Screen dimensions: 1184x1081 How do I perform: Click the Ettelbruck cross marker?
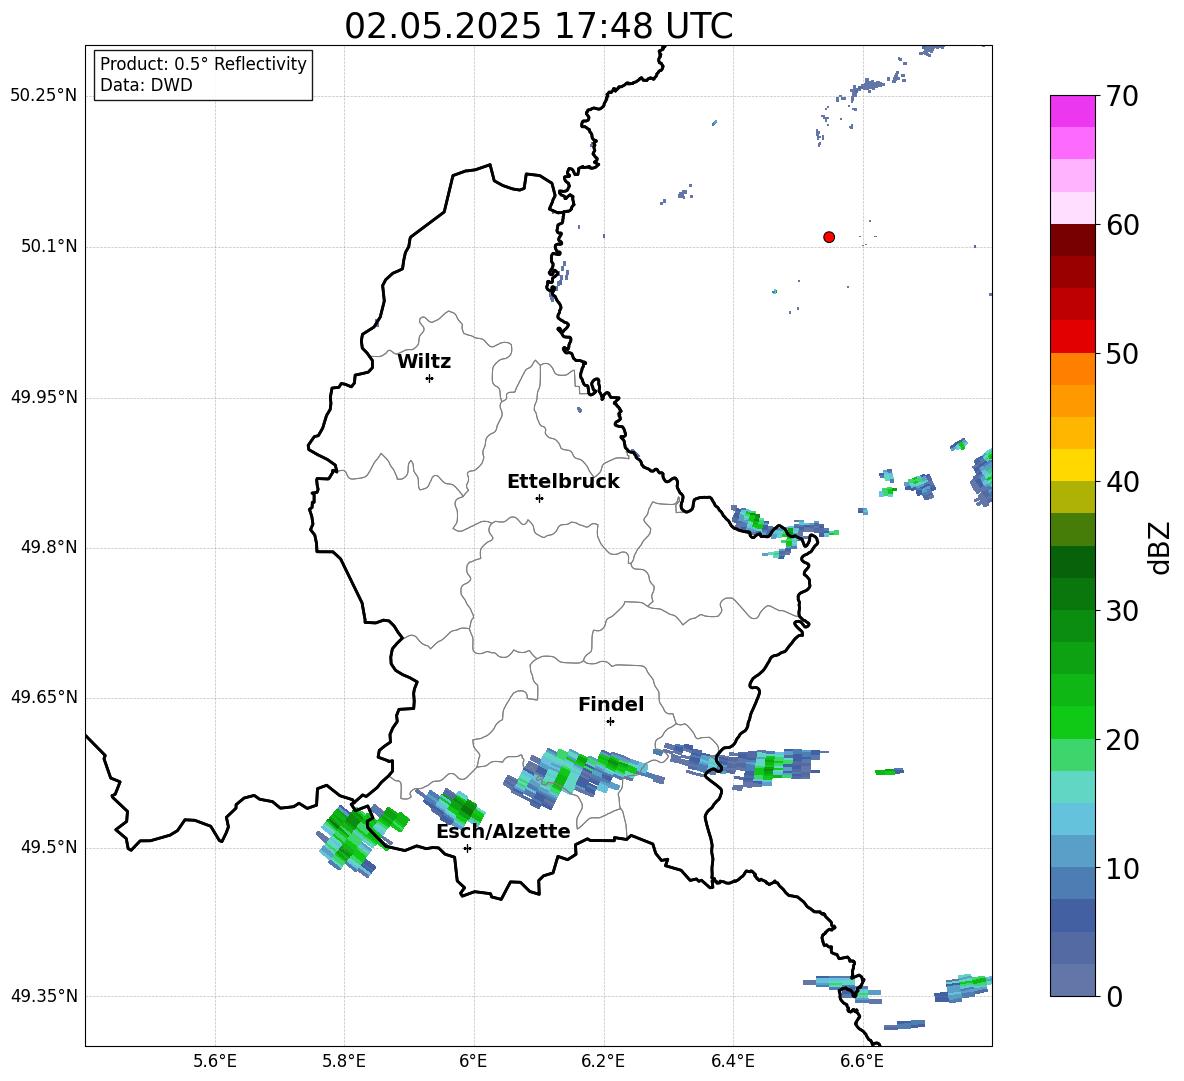[x=539, y=498]
